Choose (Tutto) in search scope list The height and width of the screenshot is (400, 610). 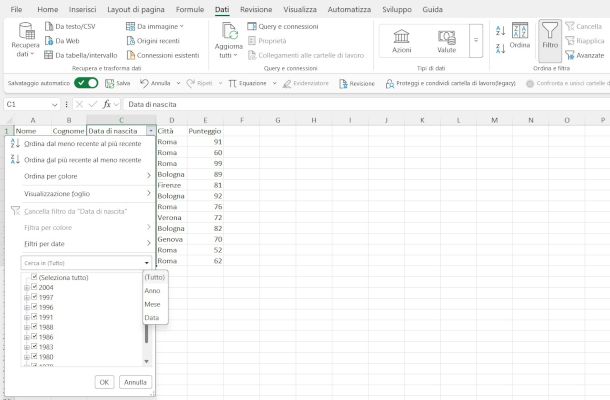pos(155,277)
